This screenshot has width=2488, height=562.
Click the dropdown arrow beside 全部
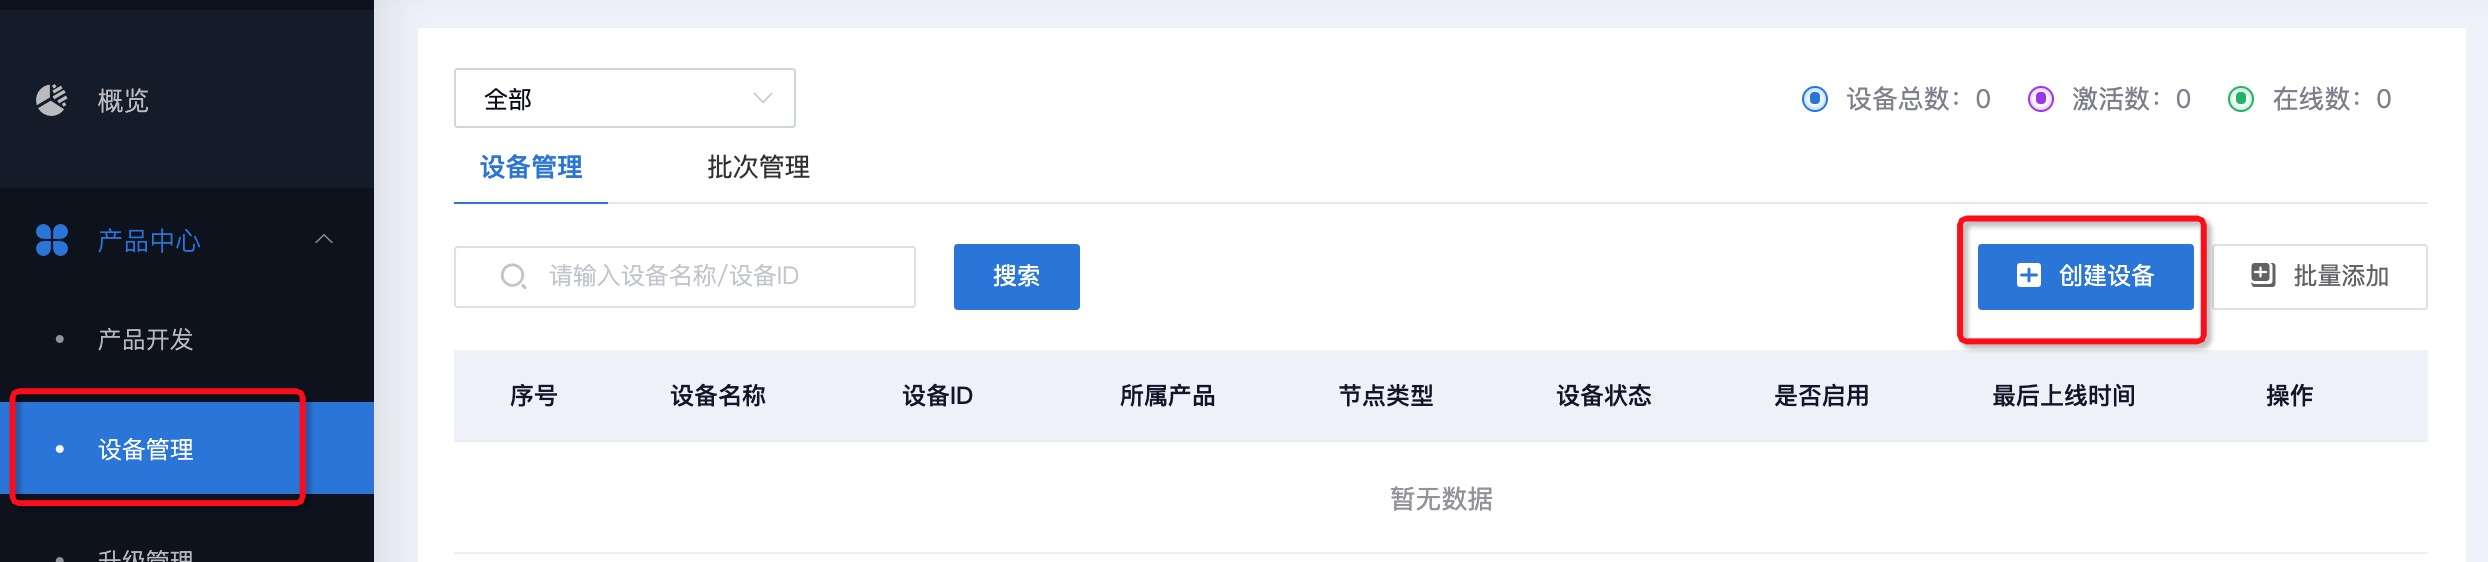click(x=763, y=98)
